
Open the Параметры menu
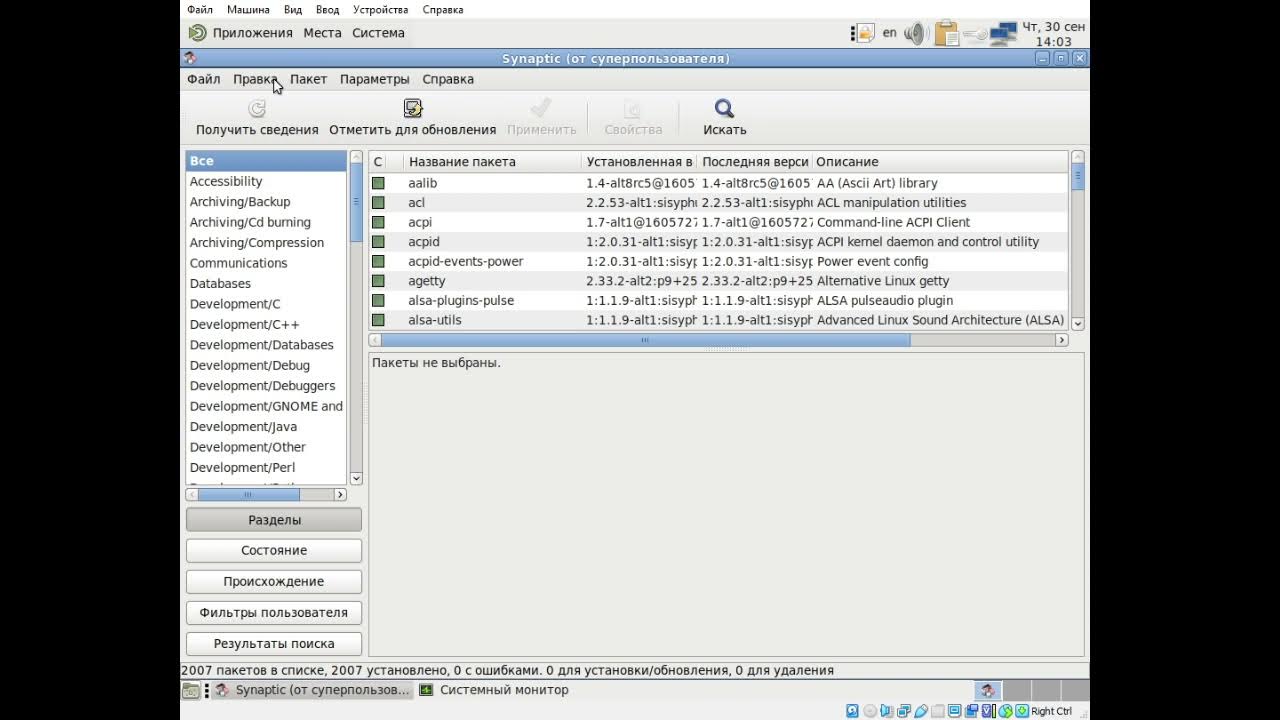(374, 79)
